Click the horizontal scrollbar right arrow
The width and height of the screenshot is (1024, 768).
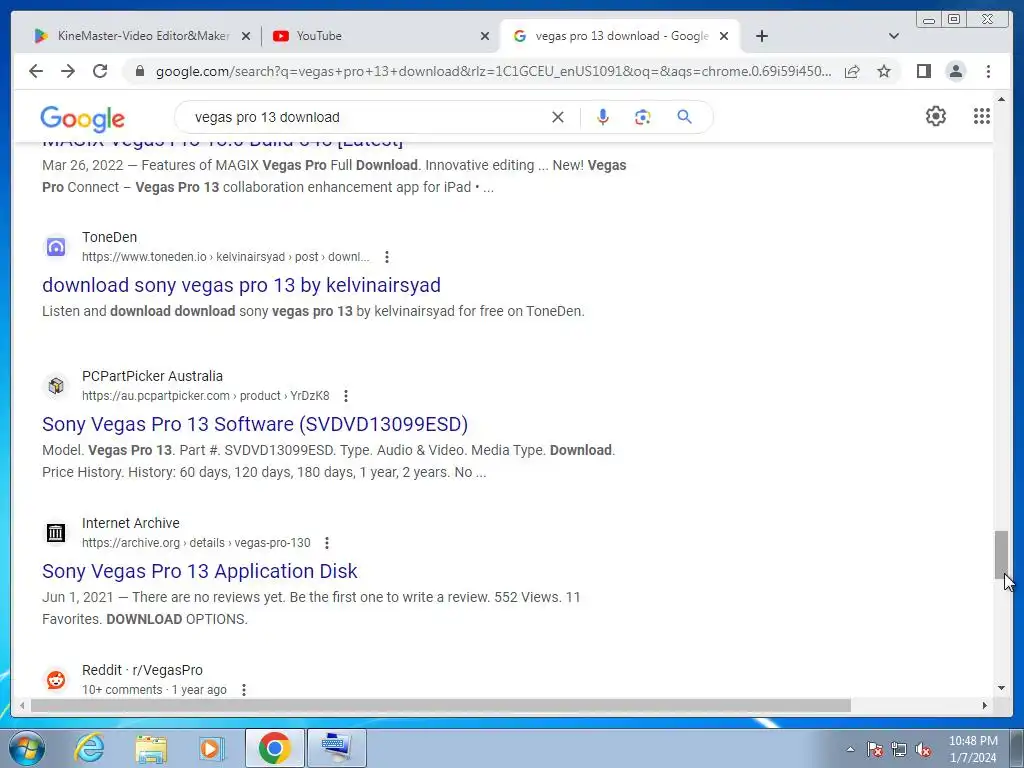coord(985,705)
